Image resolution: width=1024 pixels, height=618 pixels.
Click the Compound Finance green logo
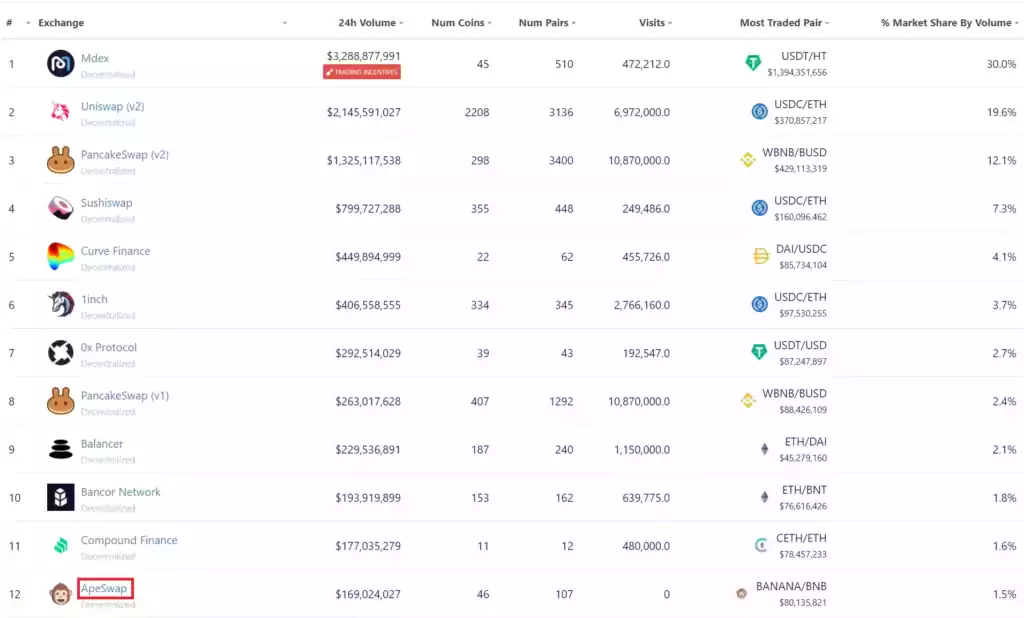60,545
